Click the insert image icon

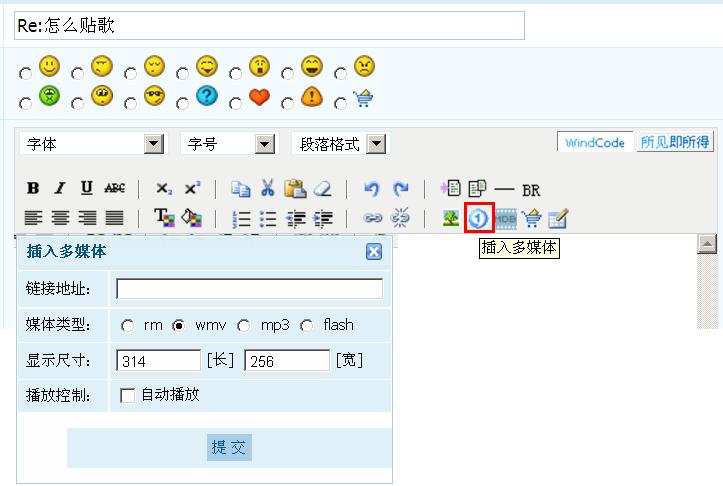click(451, 217)
